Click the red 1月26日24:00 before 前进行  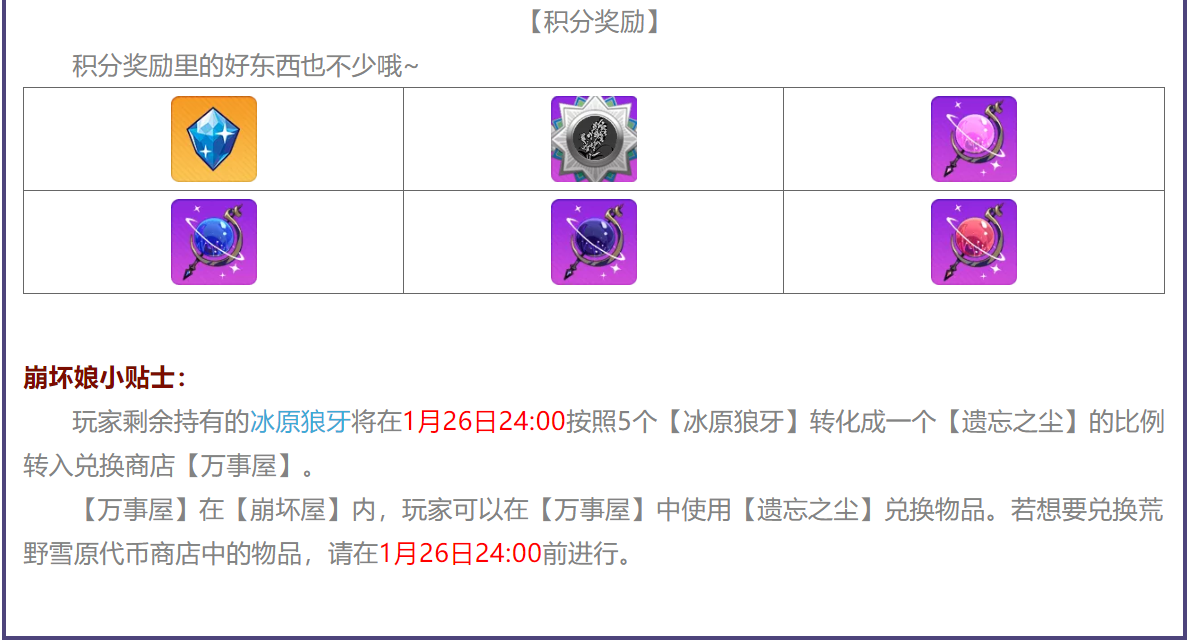[460, 553]
